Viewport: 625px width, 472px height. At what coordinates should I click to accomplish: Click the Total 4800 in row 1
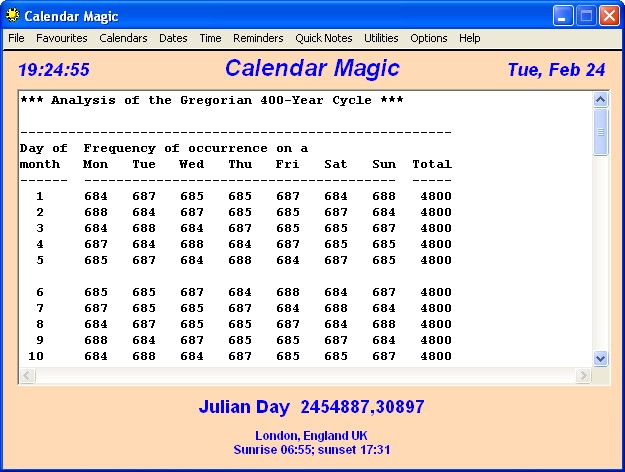pos(436,196)
